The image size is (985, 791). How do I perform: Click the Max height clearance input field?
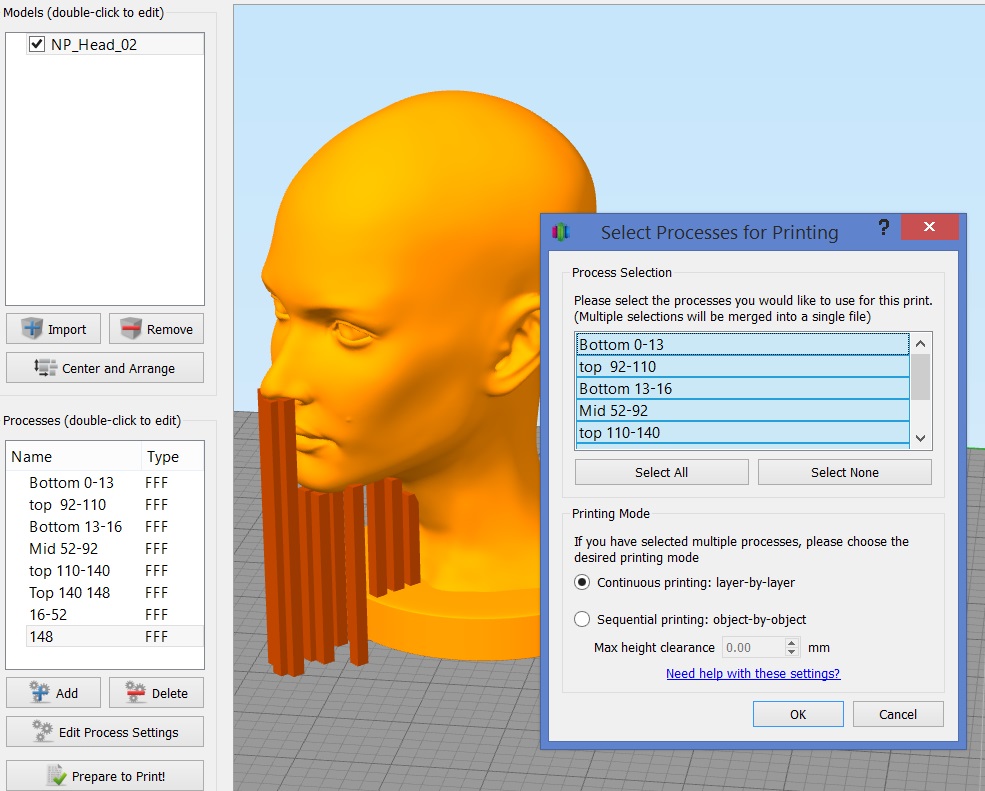point(753,648)
